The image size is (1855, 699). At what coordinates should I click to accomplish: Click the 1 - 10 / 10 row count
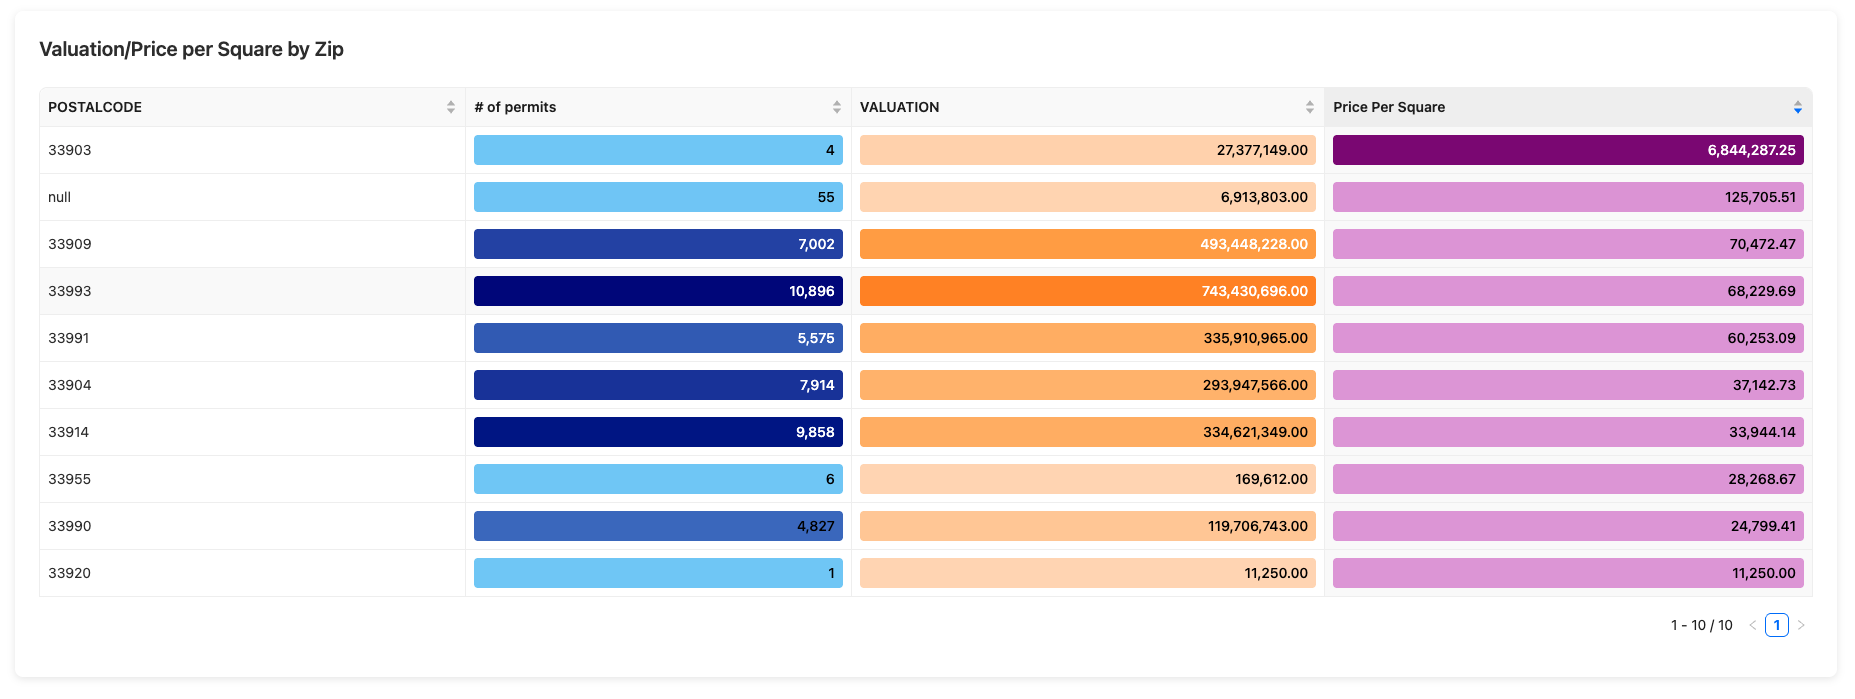1702,625
